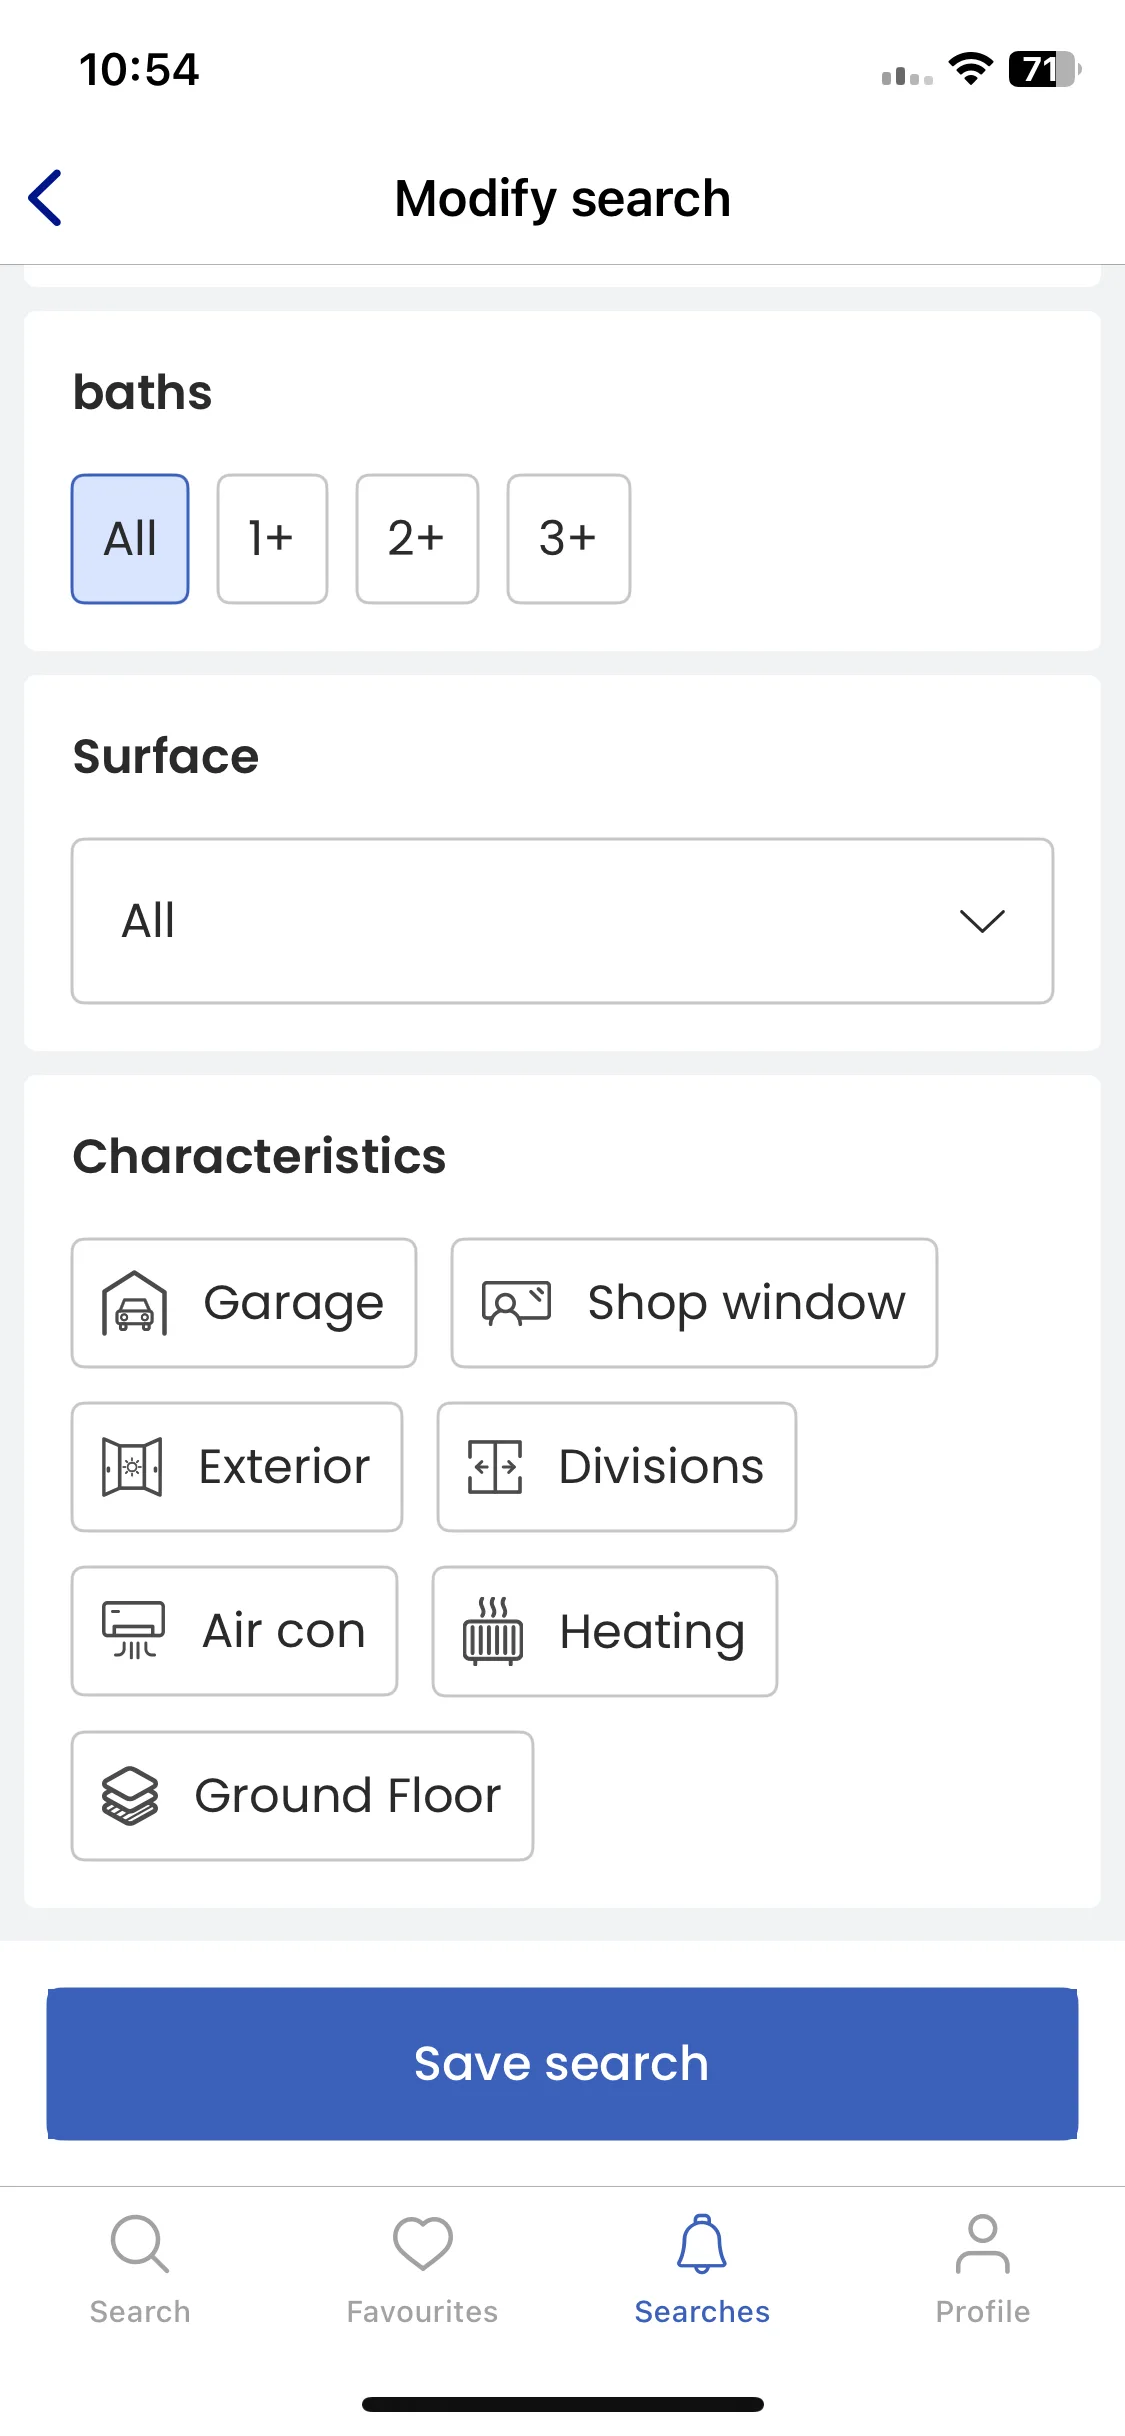Image resolution: width=1125 pixels, height=2436 pixels.
Task: Tap the air conditioner icon
Action: pyautogui.click(x=133, y=1630)
